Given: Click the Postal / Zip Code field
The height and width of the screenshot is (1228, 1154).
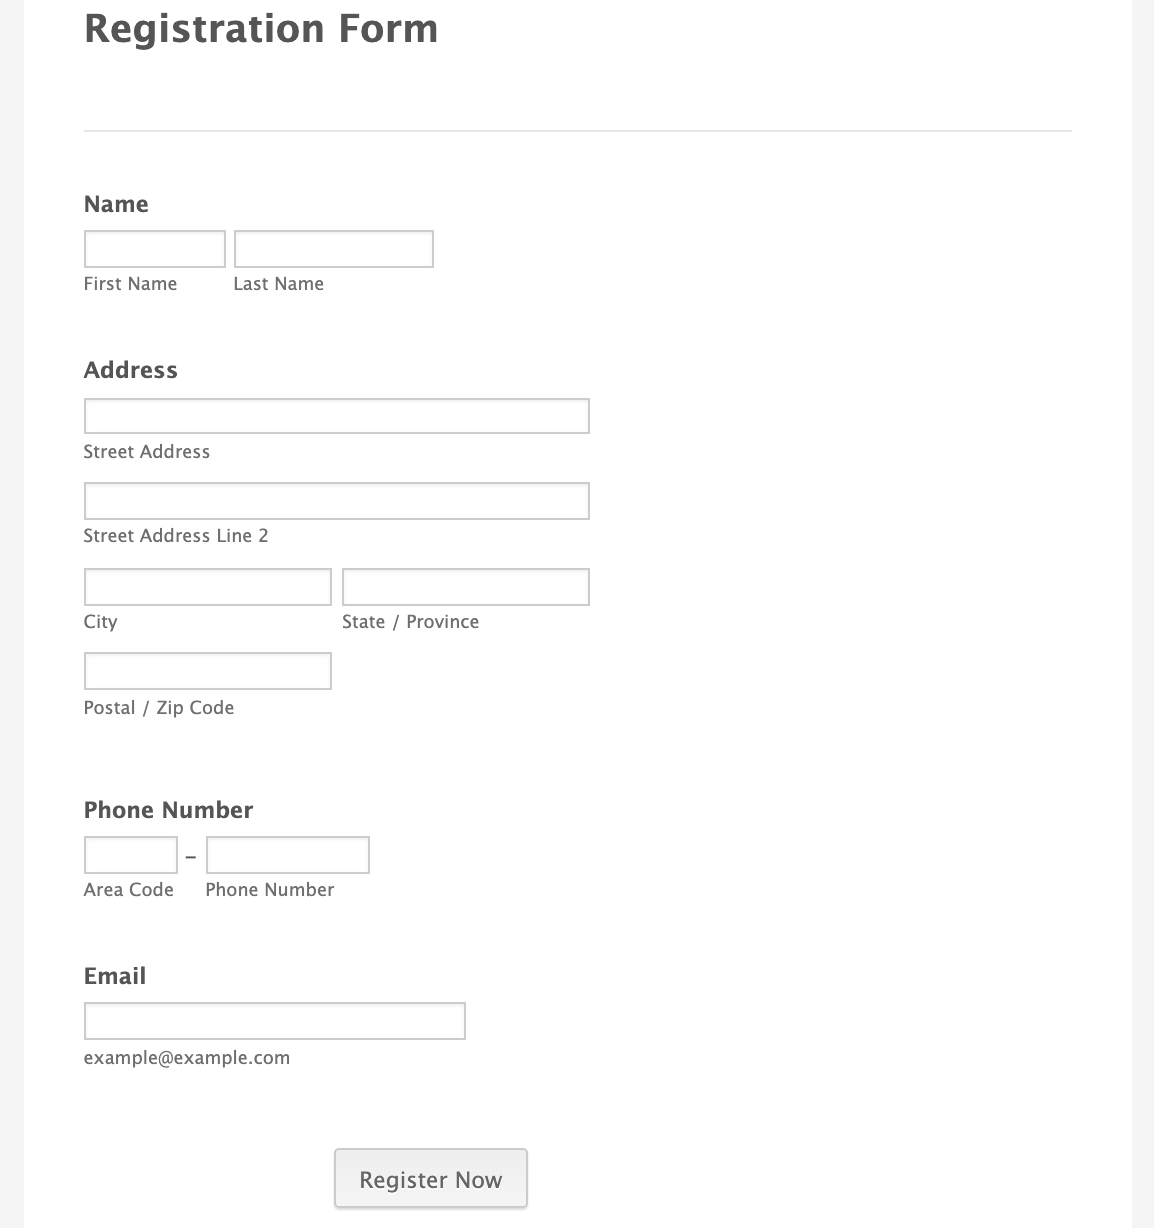Looking at the screenshot, I should point(207,670).
